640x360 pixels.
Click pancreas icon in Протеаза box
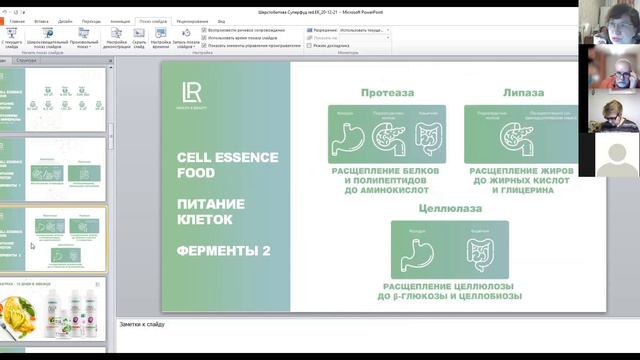389,139
